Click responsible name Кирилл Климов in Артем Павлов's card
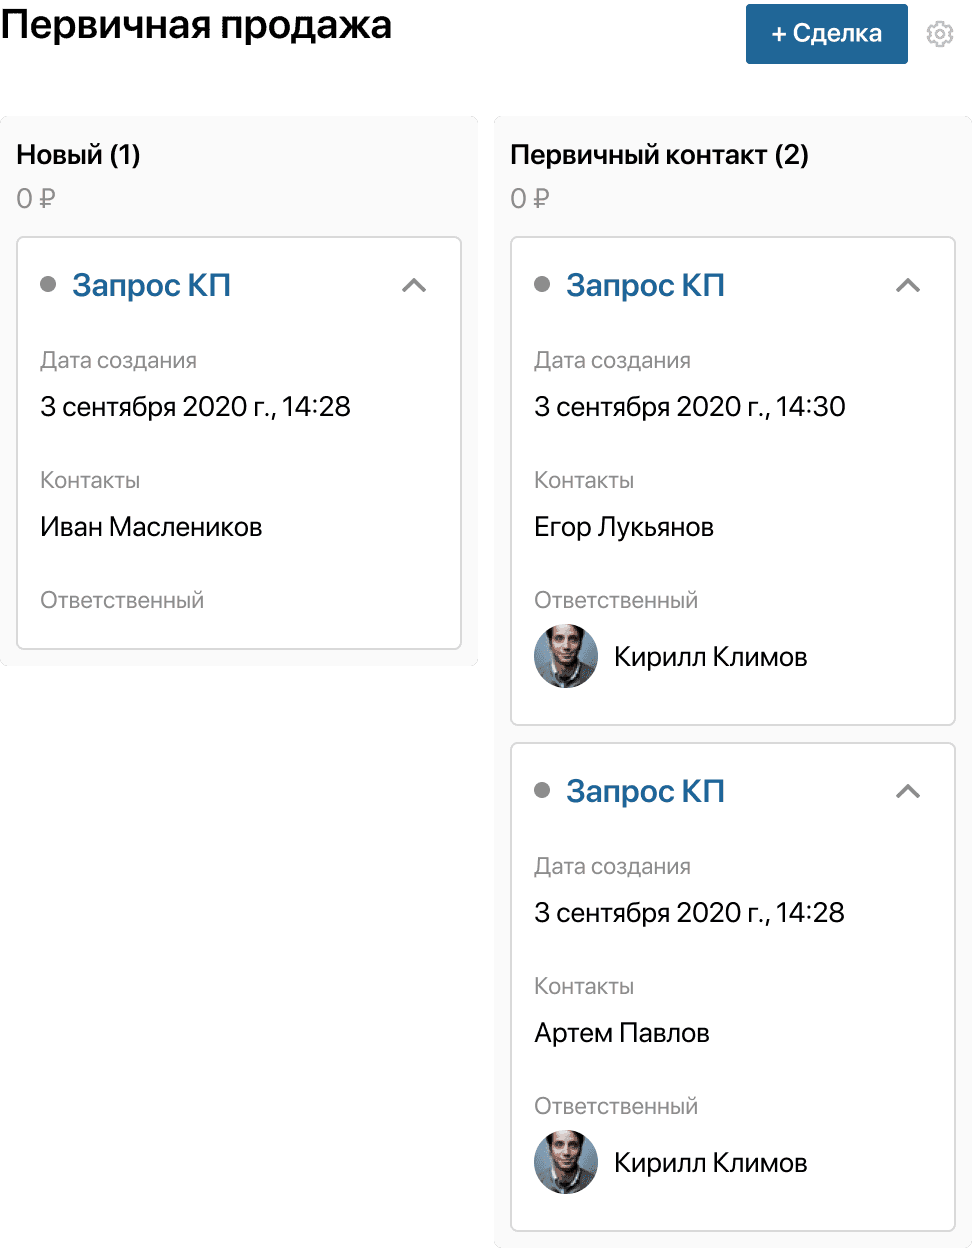The image size is (972, 1248). coord(710,1163)
